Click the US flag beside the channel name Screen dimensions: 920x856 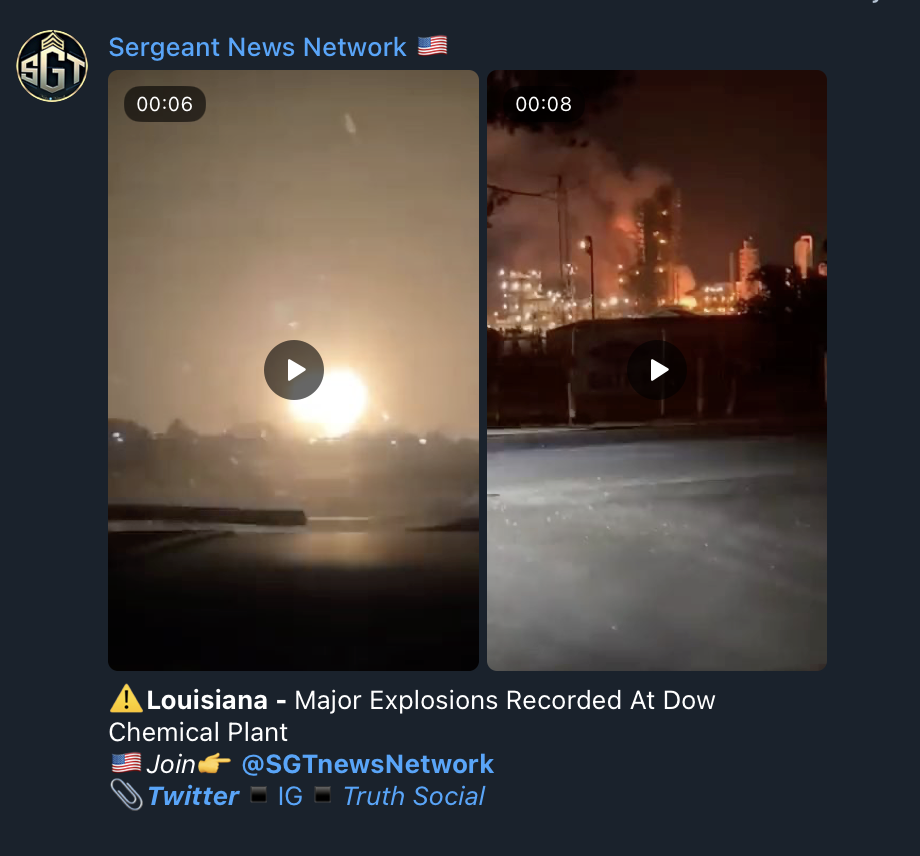click(432, 46)
